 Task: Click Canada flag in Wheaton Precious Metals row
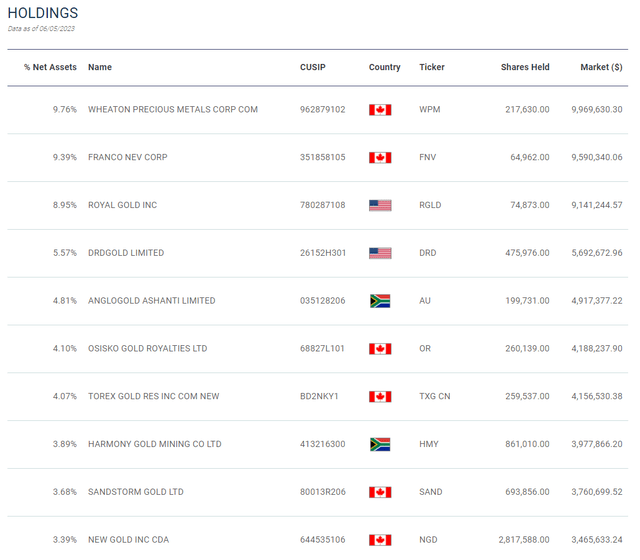[380, 110]
